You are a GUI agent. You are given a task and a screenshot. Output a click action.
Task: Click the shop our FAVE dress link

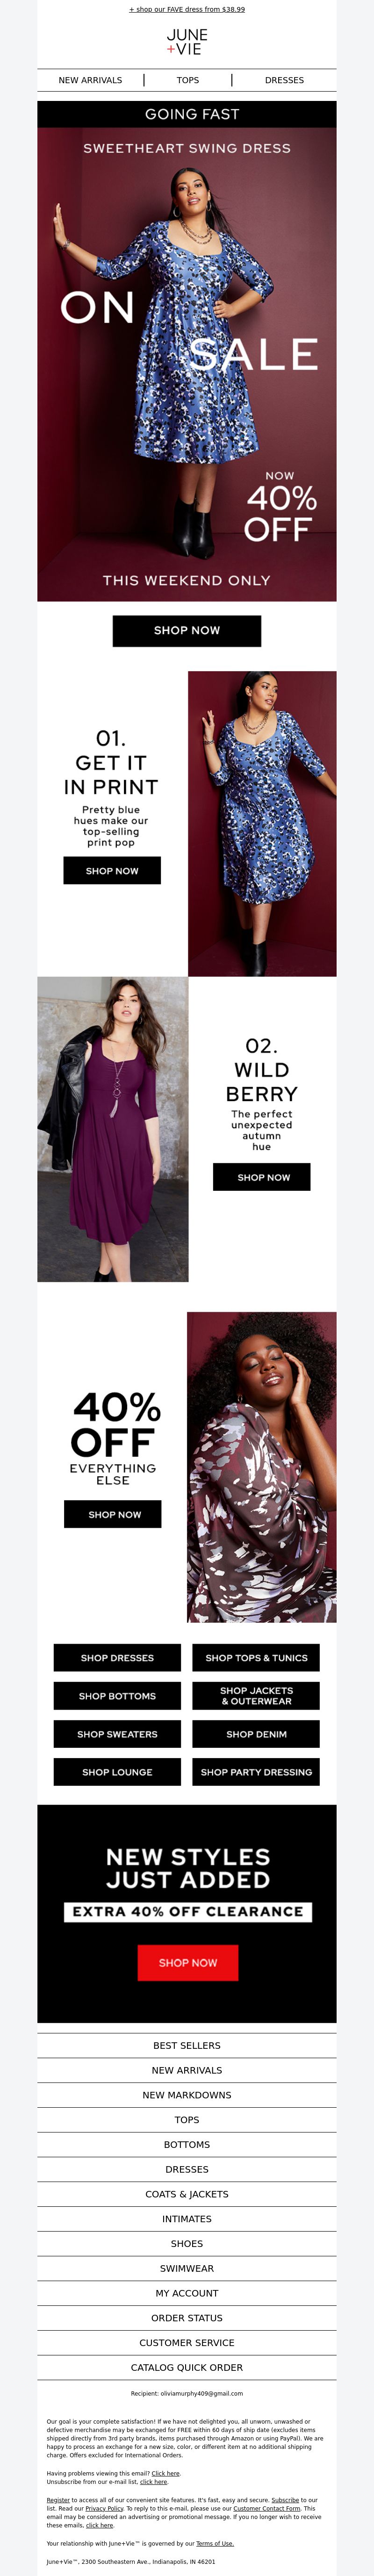coord(187,9)
